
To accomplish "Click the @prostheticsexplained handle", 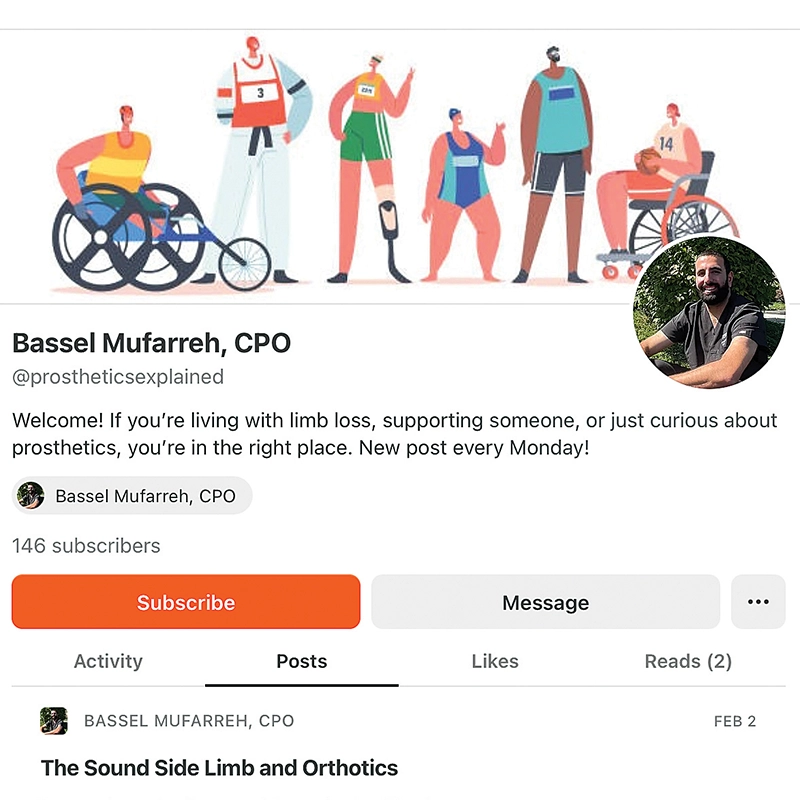I will pyautogui.click(x=118, y=377).
